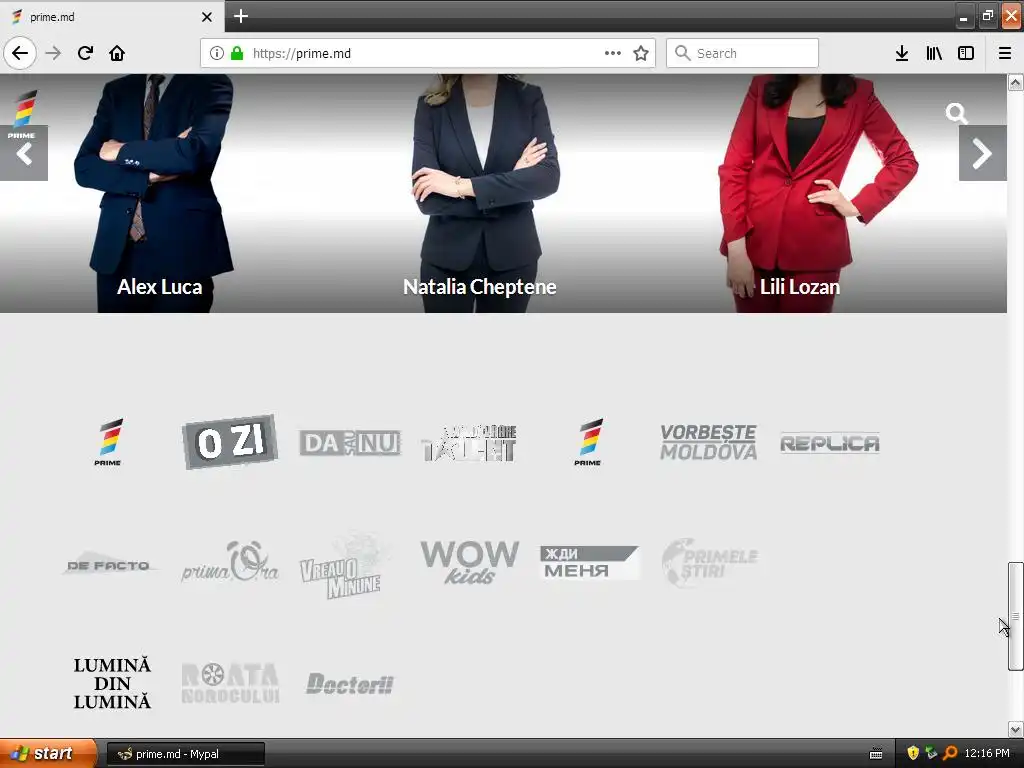Toggle the sidebar view icon
This screenshot has height=768, width=1024.
click(x=966, y=53)
